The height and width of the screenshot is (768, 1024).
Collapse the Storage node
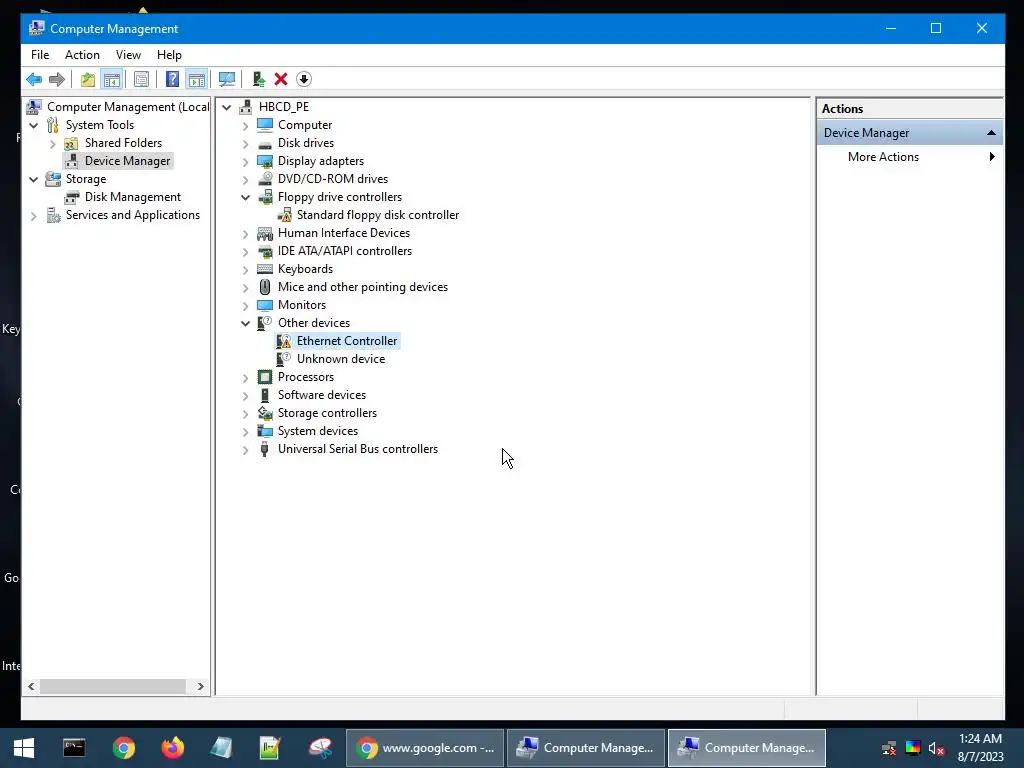[33, 179]
